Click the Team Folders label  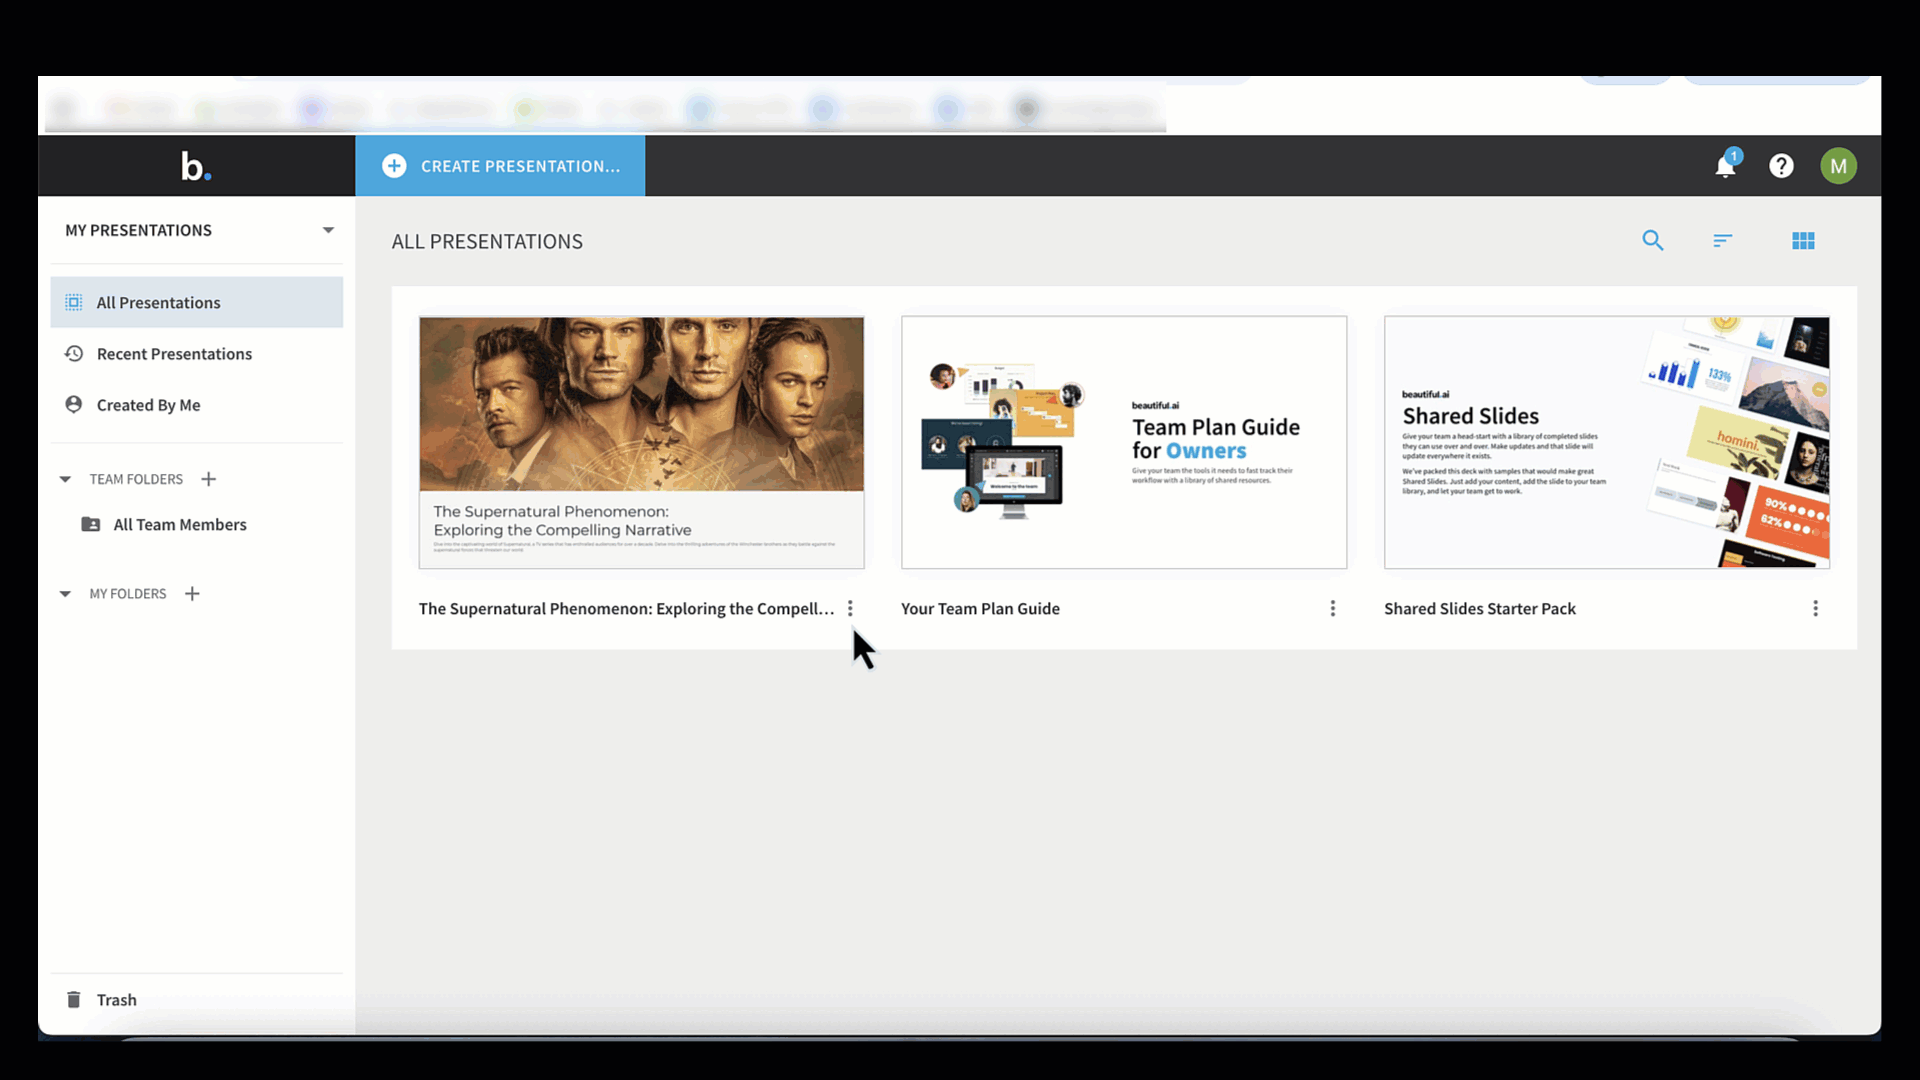pos(136,479)
